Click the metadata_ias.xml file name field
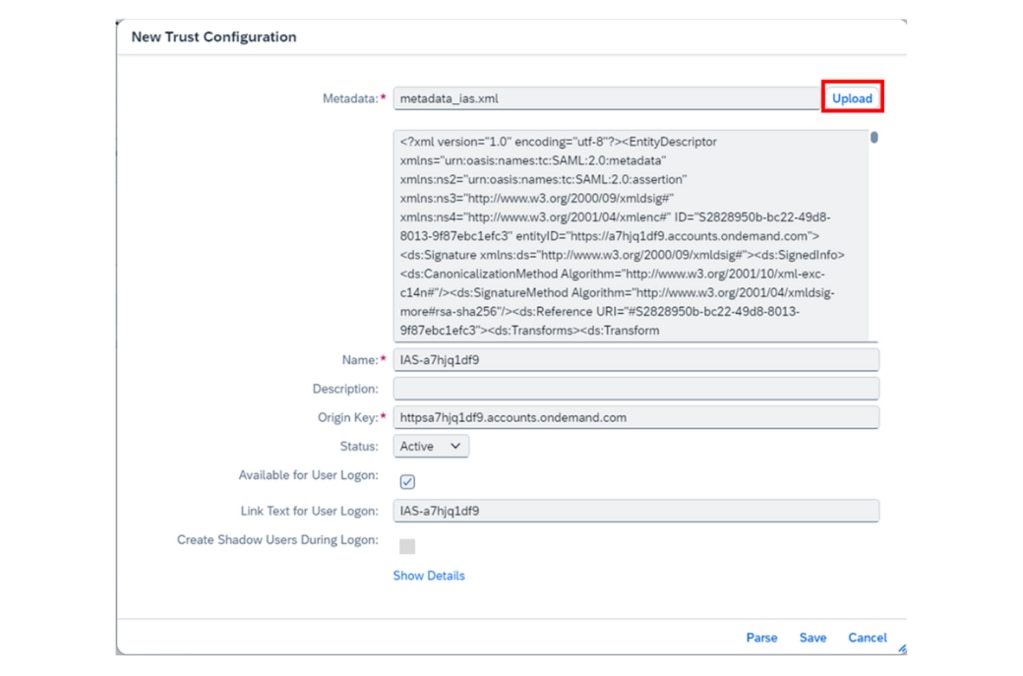 point(605,98)
